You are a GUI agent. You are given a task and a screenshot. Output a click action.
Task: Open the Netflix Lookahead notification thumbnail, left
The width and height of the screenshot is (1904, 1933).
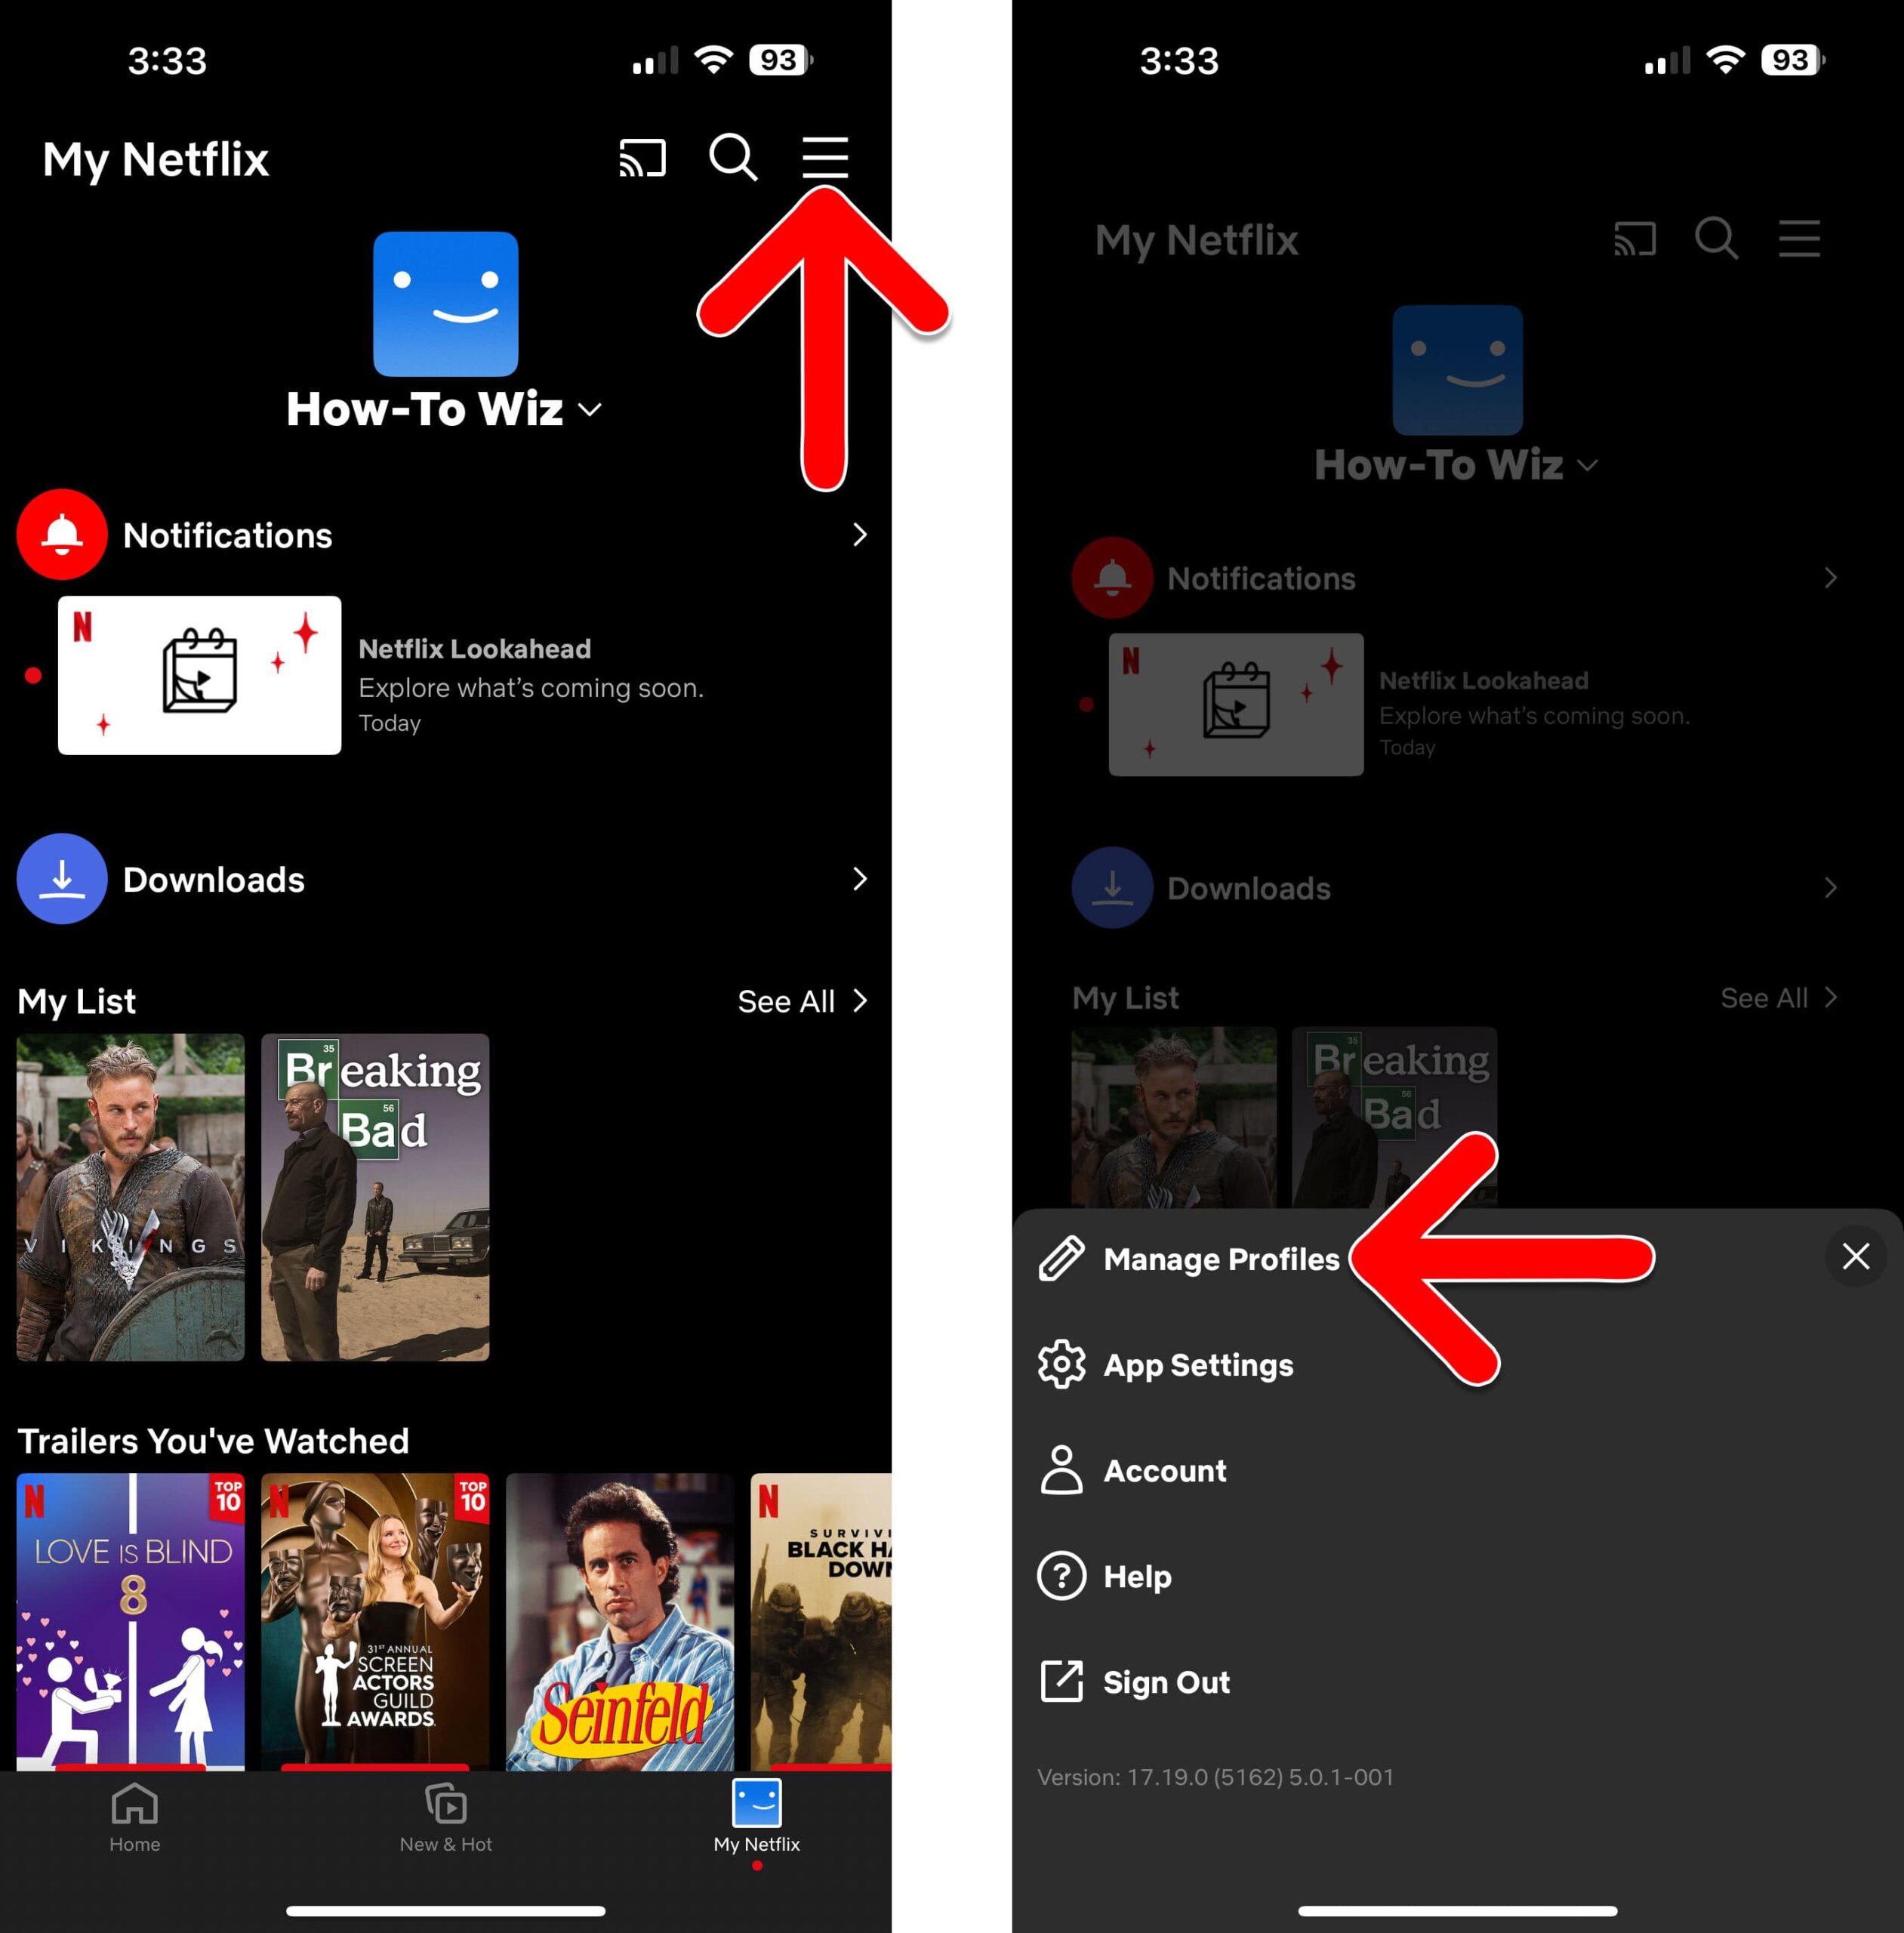(199, 675)
